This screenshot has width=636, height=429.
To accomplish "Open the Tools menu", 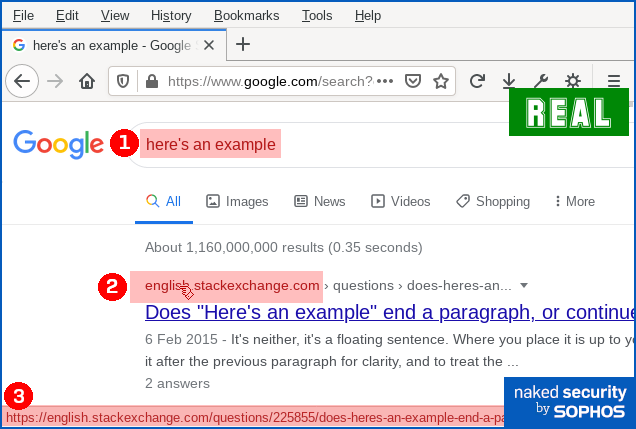I will [317, 15].
